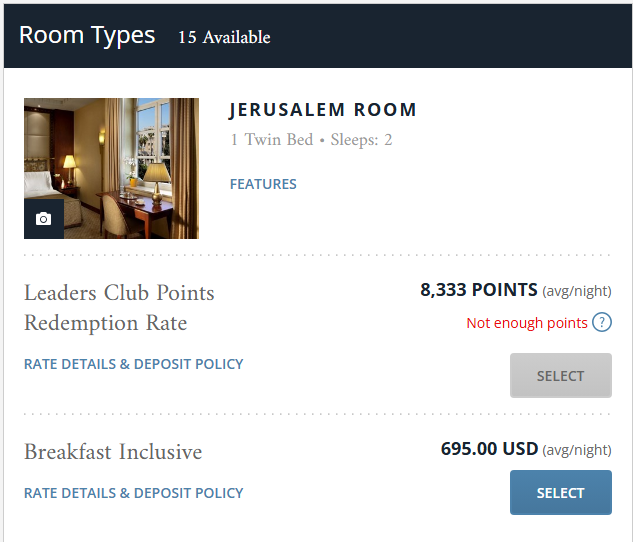The width and height of the screenshot is (633, 542).
Task: Click the JERUSALEM ROOM title
Action: (323, 110)
